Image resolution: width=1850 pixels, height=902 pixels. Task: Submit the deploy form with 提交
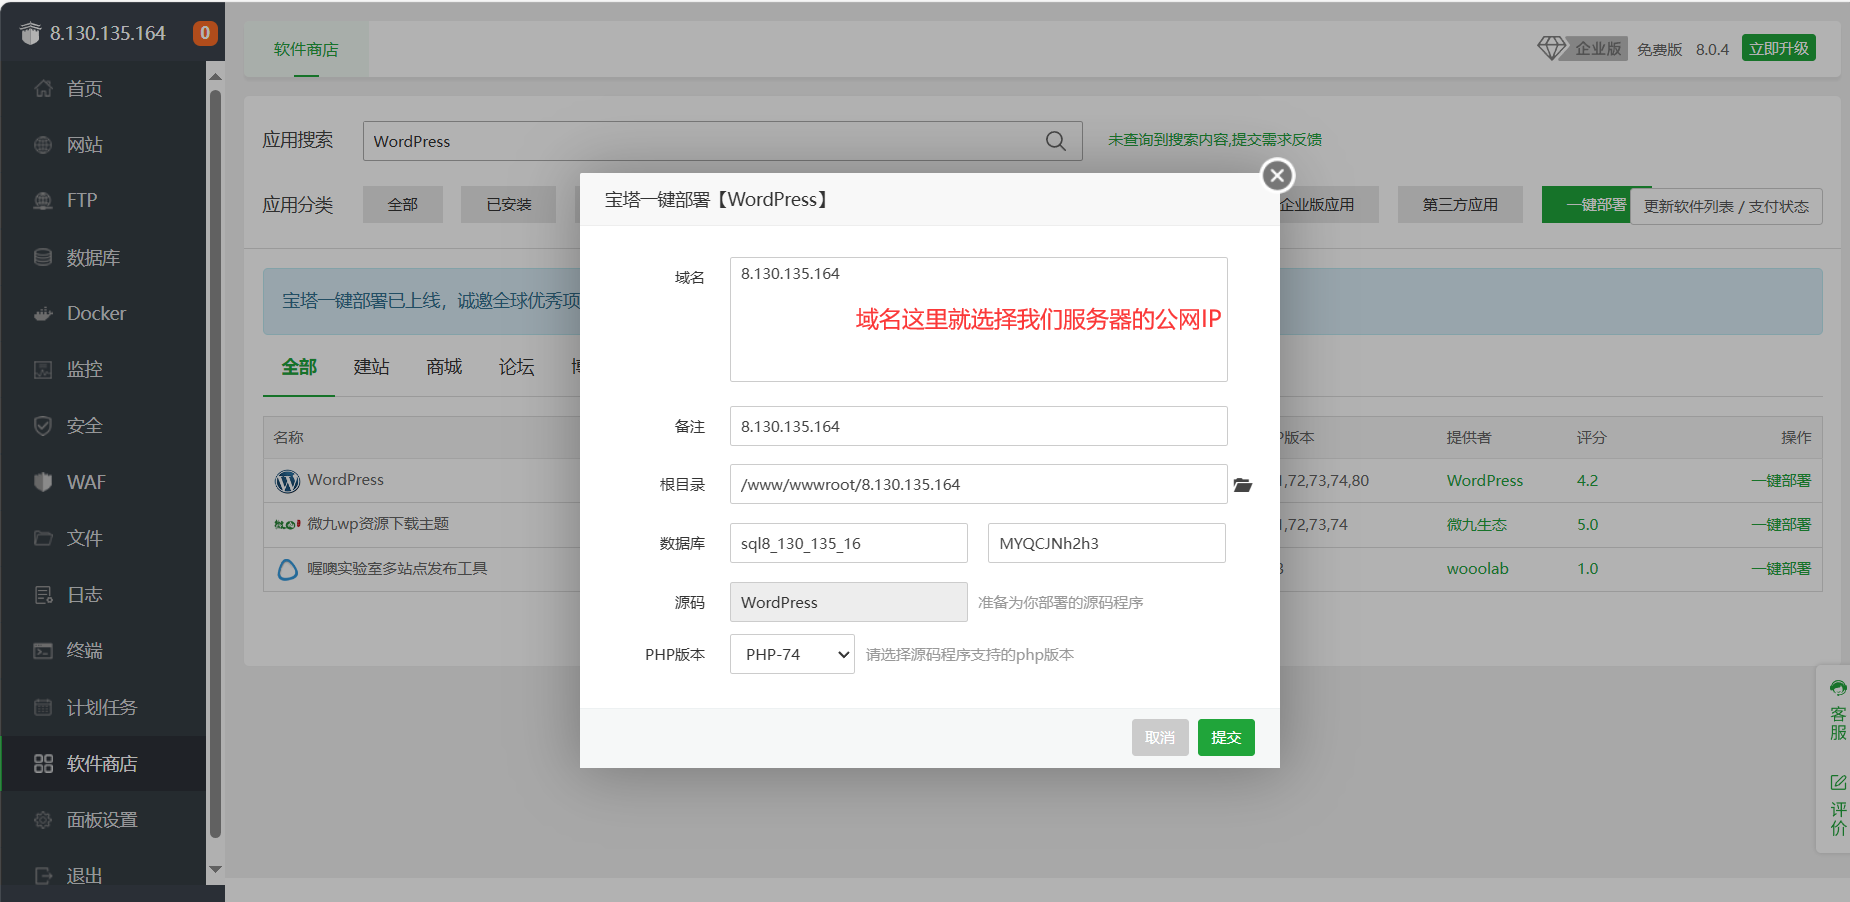[1226, 738]
